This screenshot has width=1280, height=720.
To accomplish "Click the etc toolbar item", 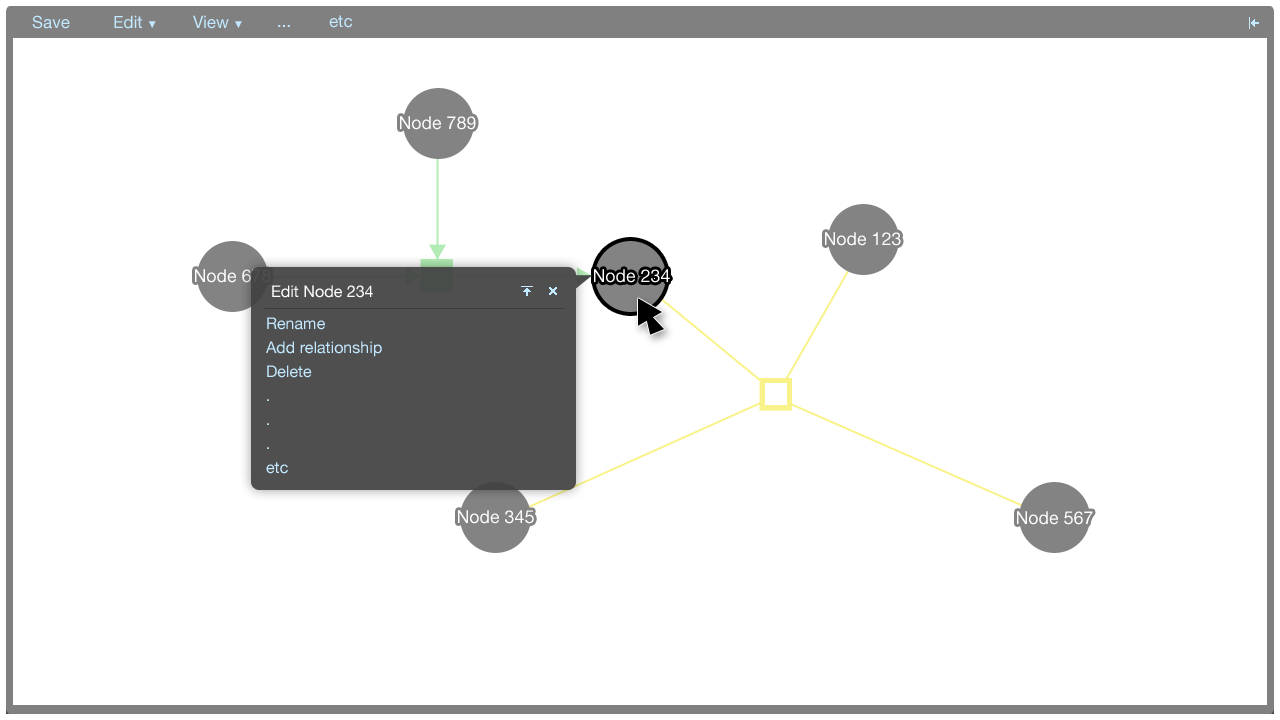I will pyautogui.click(x=340, y=22).
